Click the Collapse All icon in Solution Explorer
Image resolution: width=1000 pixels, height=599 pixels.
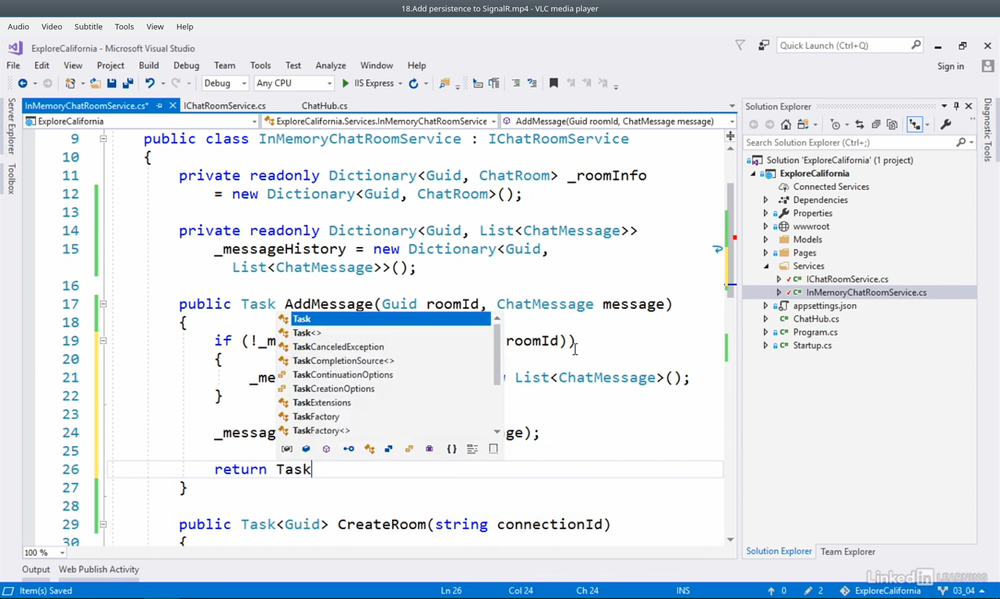click(876, 124)
